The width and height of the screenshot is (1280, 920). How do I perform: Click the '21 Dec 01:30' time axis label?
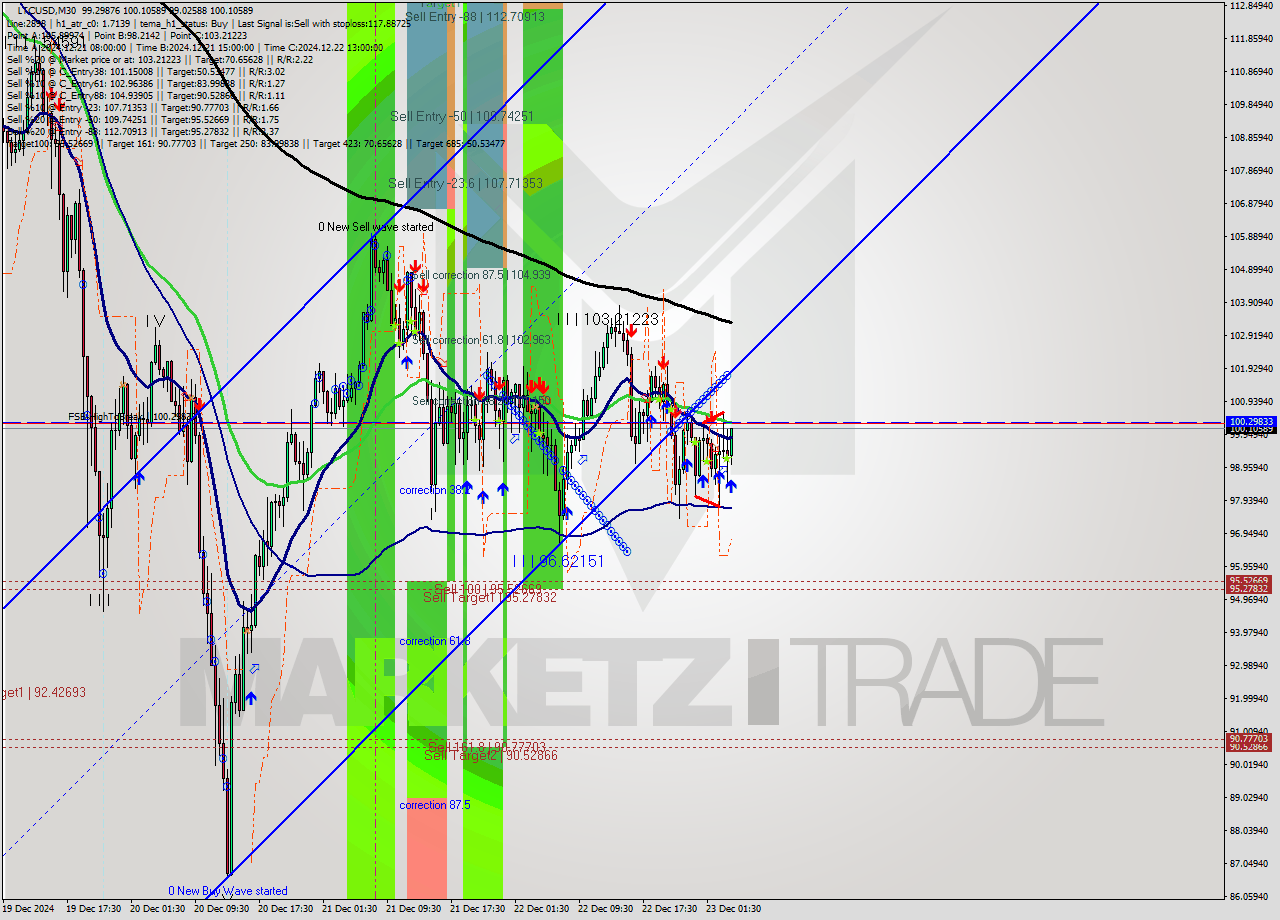[350, 909]
